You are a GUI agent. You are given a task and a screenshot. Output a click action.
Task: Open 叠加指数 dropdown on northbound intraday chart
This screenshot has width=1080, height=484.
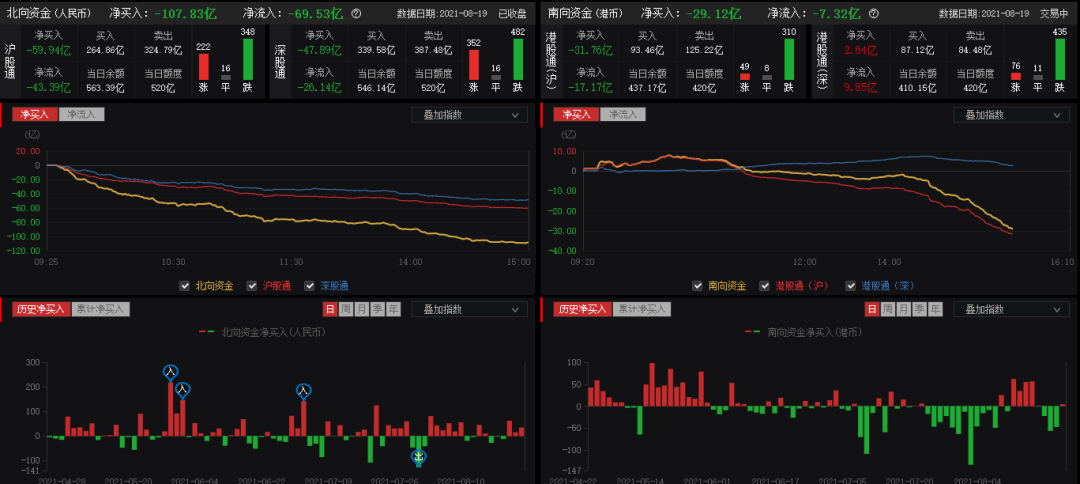469,115
